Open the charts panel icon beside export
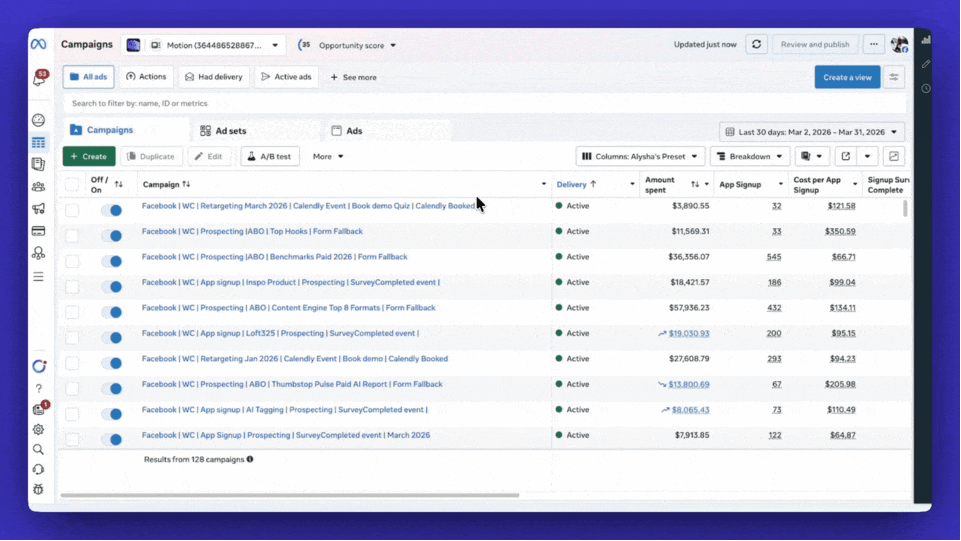The image size is (961, 541). [894, 156]
